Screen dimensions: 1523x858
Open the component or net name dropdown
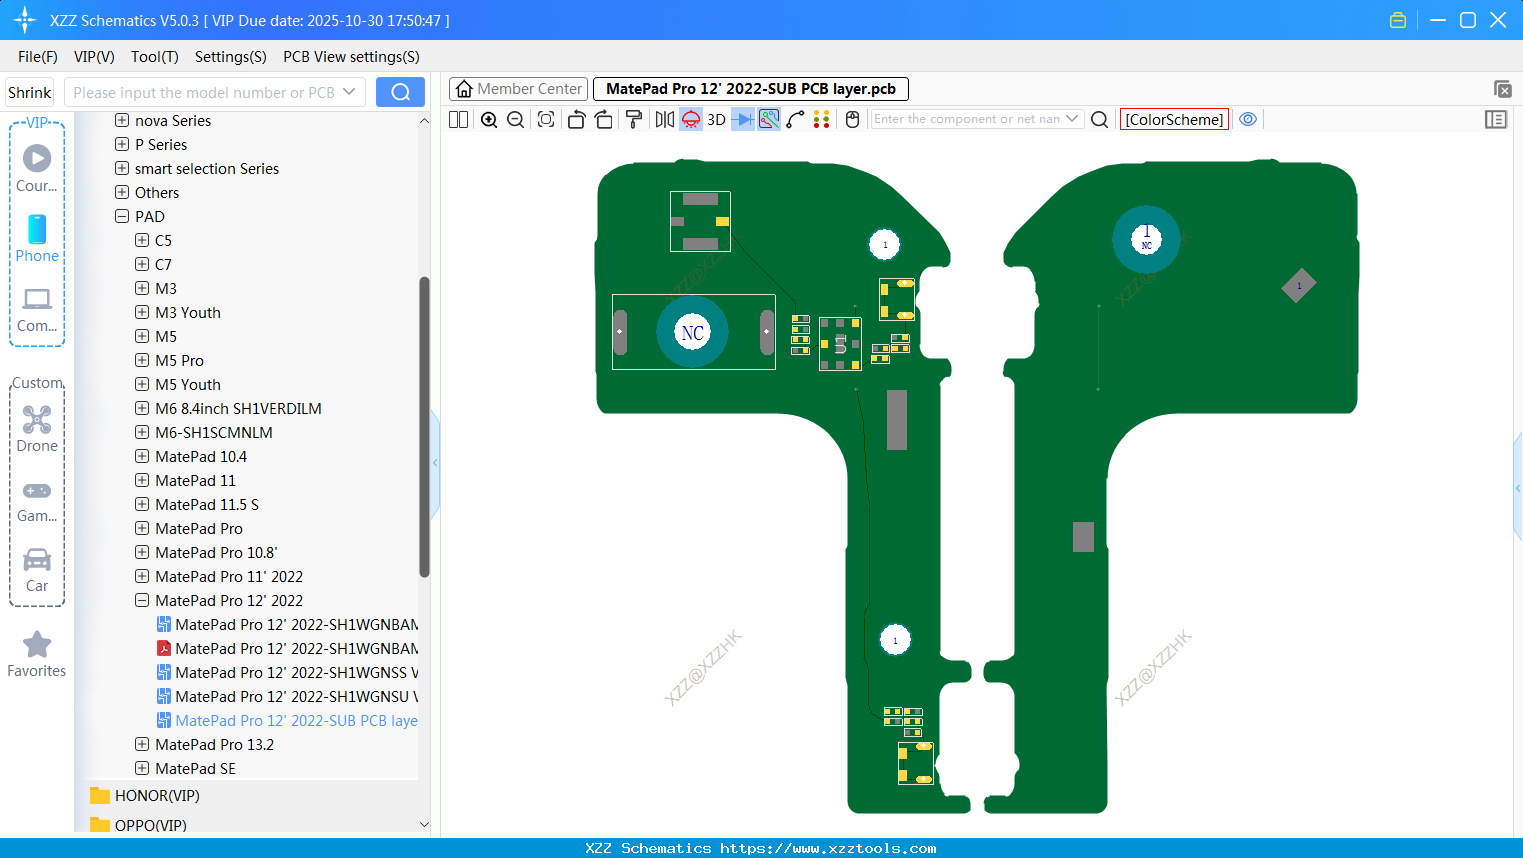tap(1072, 119)
